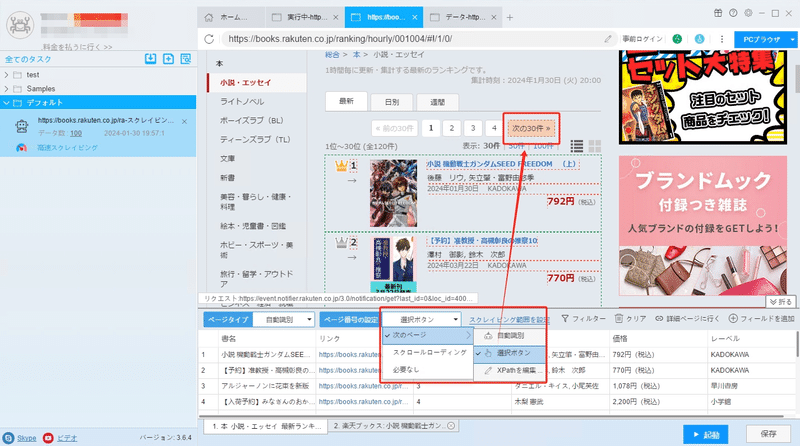Open ライトノベル category in the sidebar

coord(242,102)
